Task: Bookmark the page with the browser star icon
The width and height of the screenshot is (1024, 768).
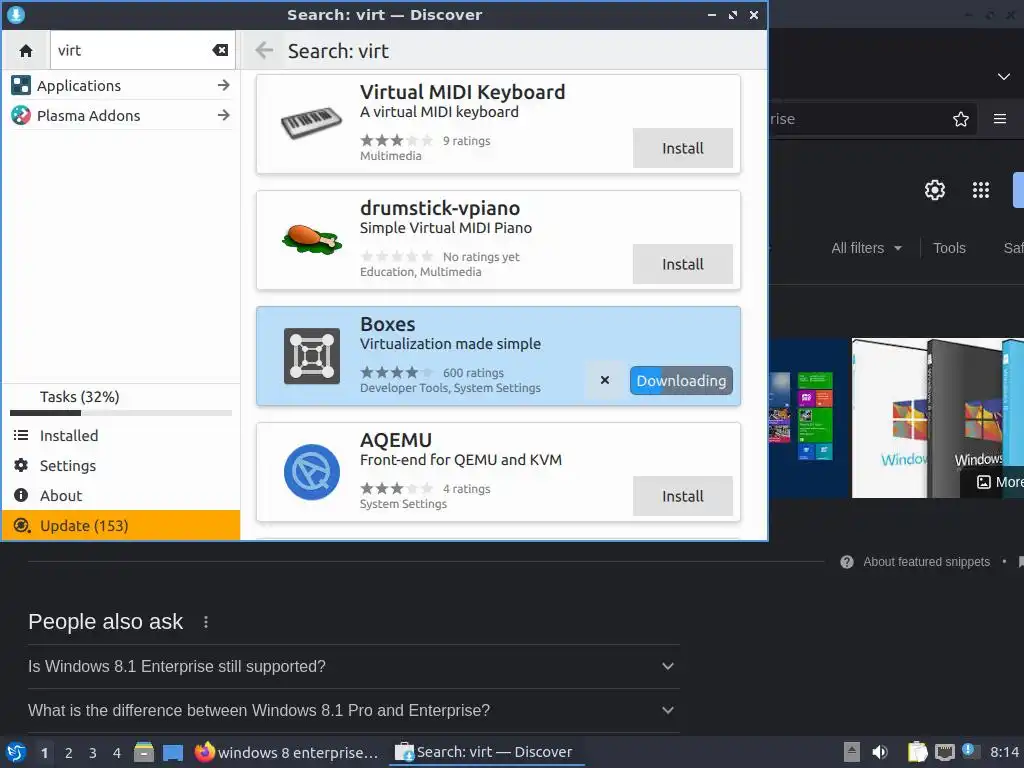Action: click(961, 119)
